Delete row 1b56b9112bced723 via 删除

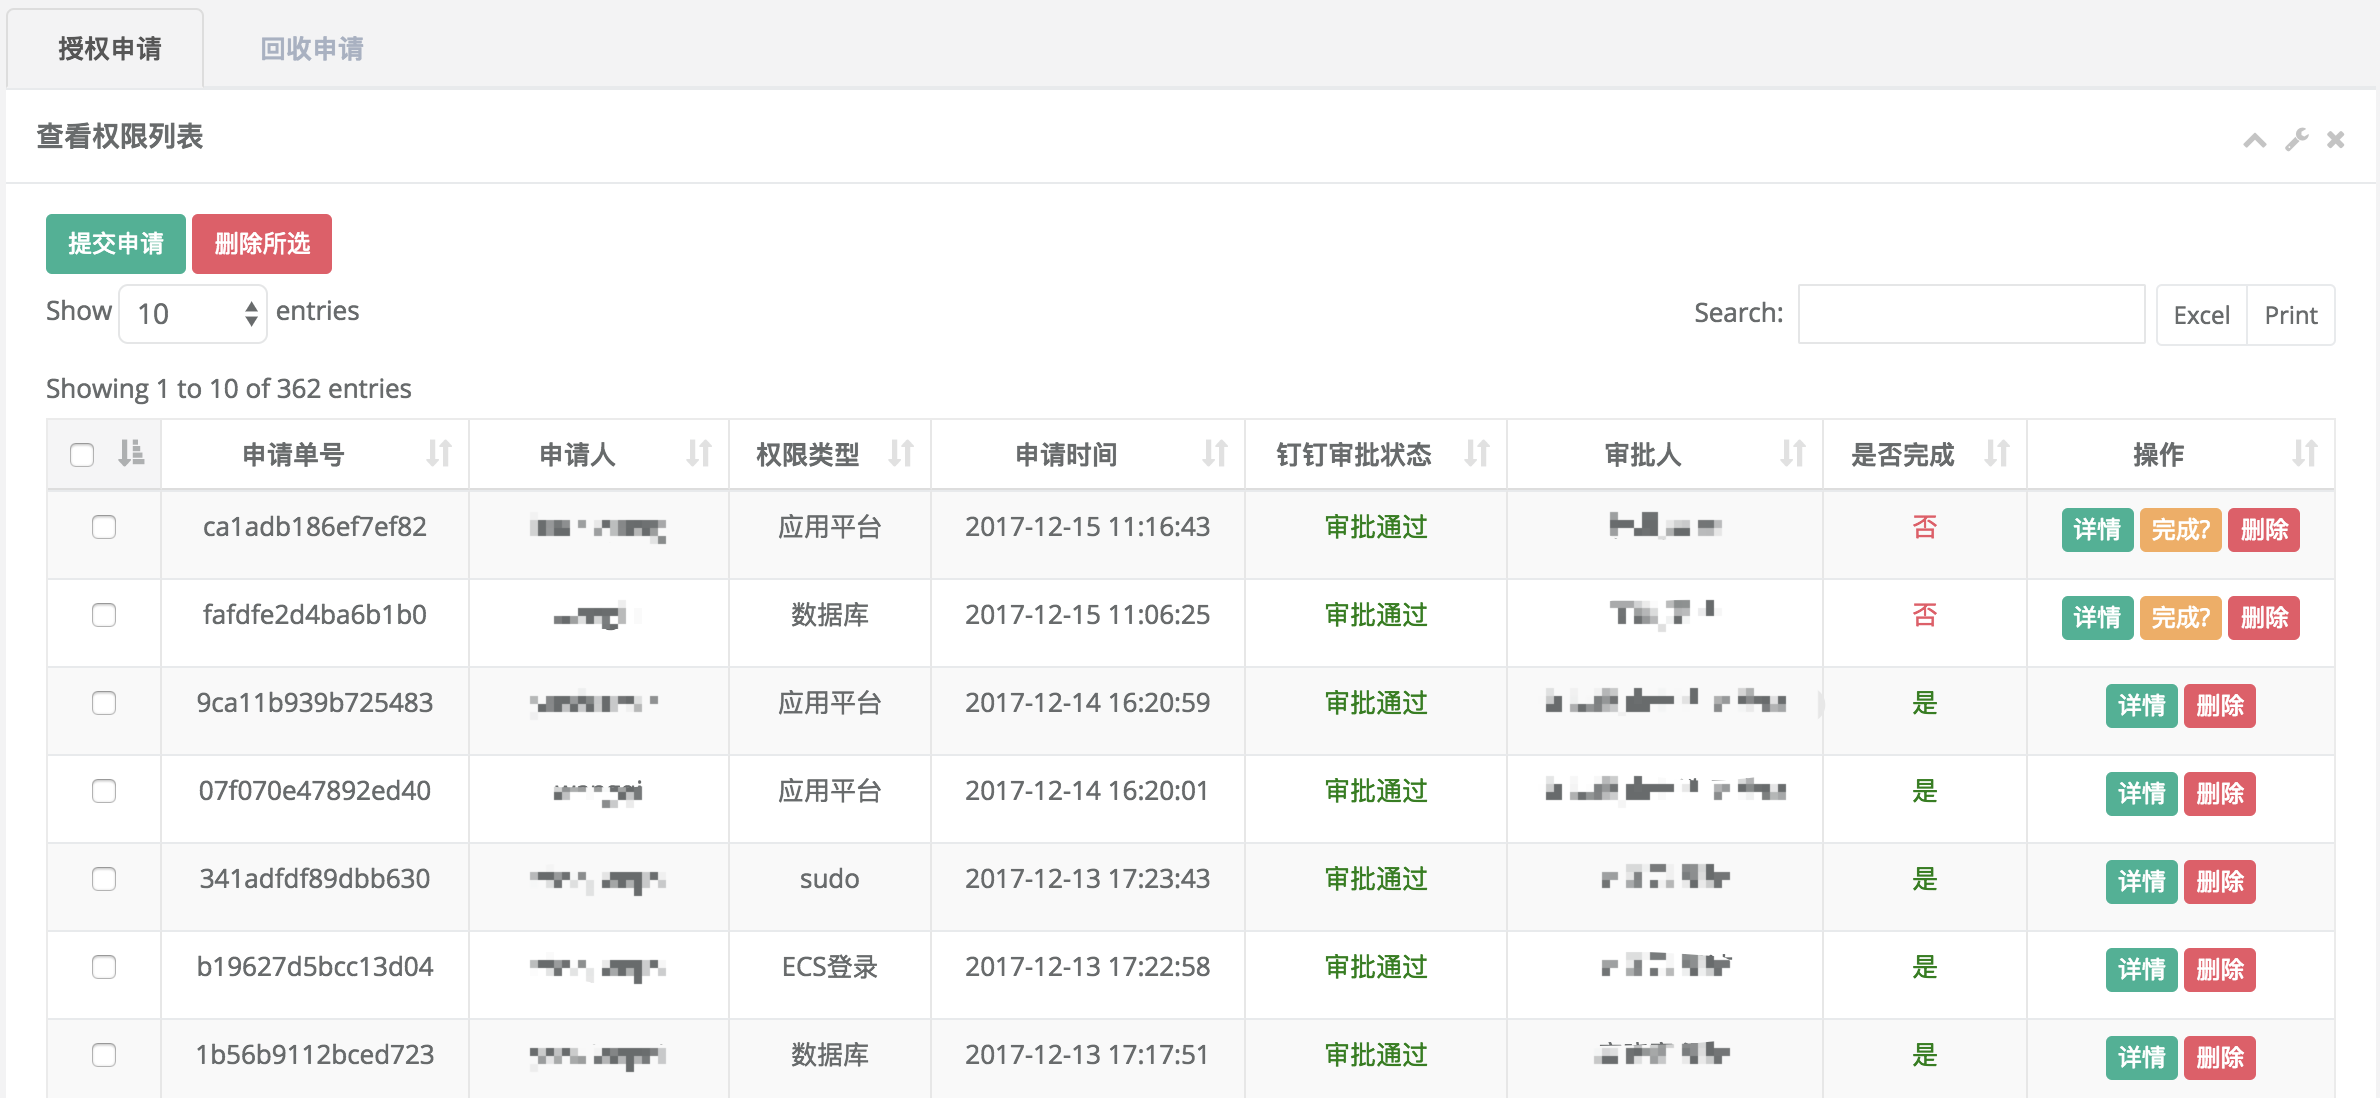tap(2220, 1058)
